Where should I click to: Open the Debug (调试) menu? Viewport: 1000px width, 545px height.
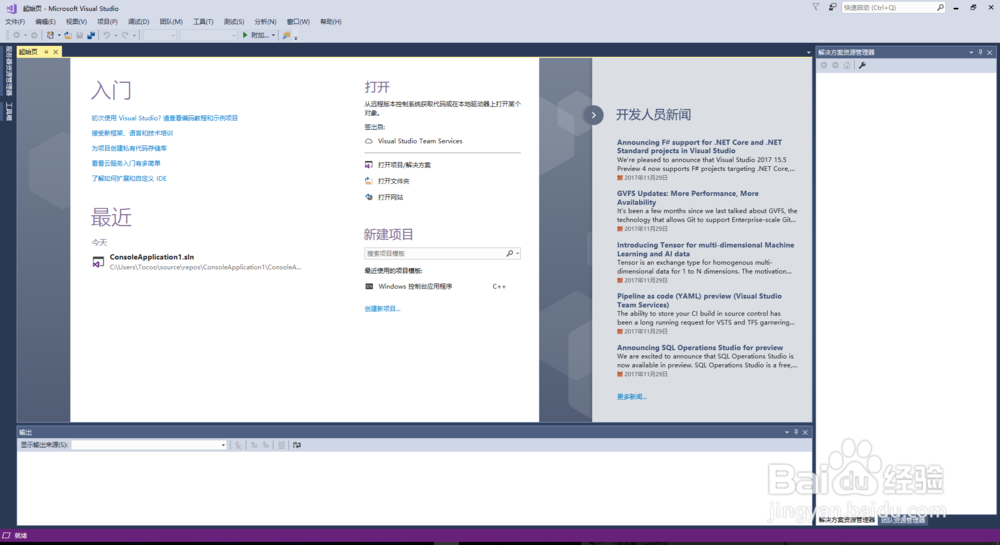click(138, 22)
